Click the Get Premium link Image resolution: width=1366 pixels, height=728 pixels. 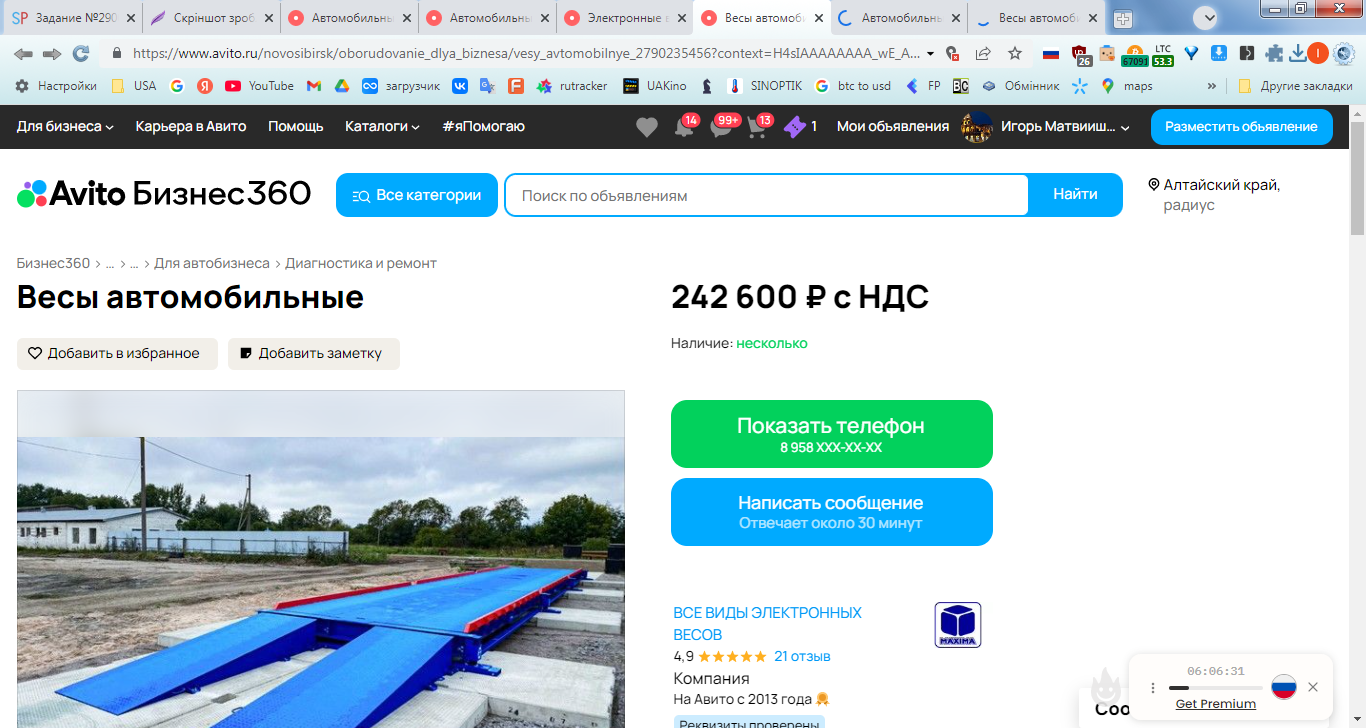tap(1216, 704)
